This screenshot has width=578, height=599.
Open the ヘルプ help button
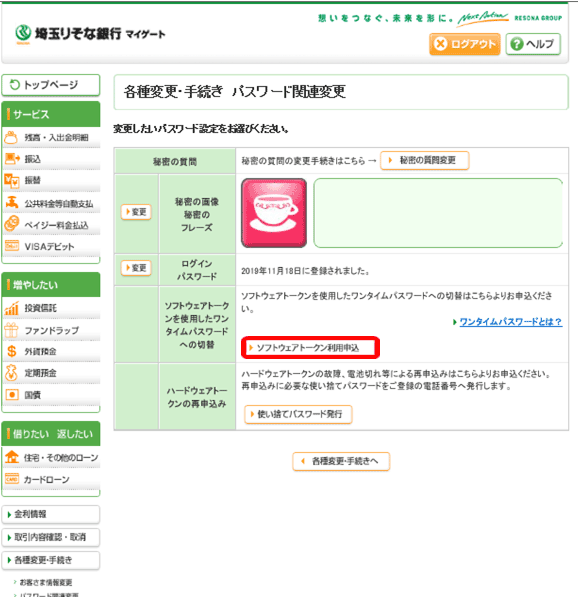tap(533, 44)
